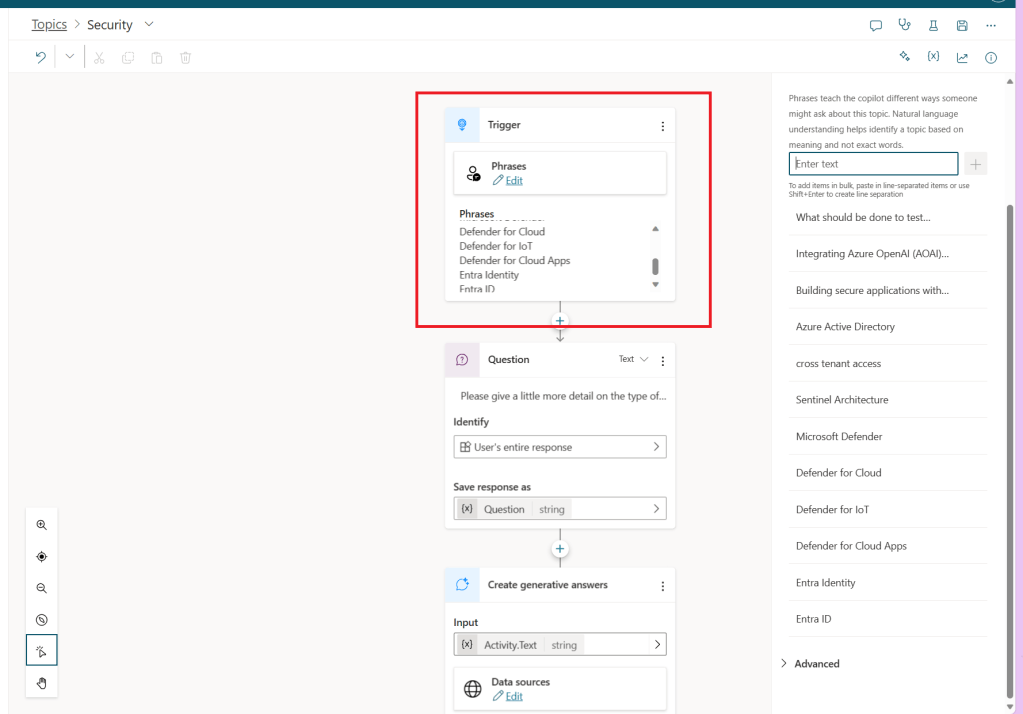The width and height of the screenshot is (1023, 714).
Task: Zoom out on the authoring canvas
Action: coord(42,589)
